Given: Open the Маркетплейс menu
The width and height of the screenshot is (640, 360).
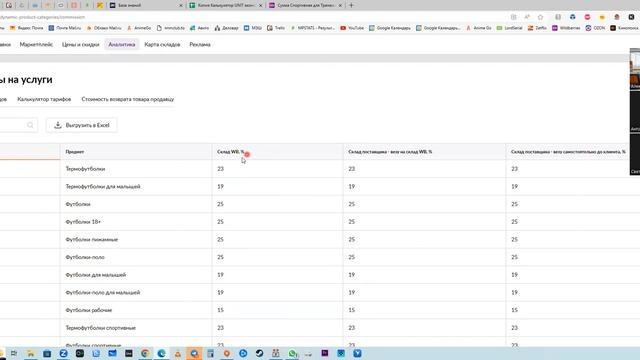Looking at the screenshot, I should point(36,44).
